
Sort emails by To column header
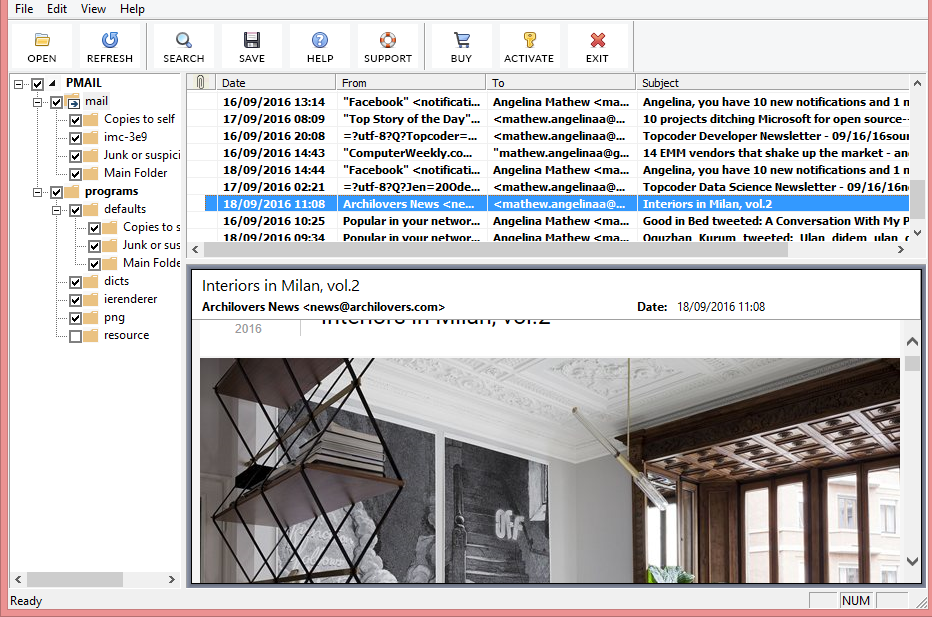(561, 82)
